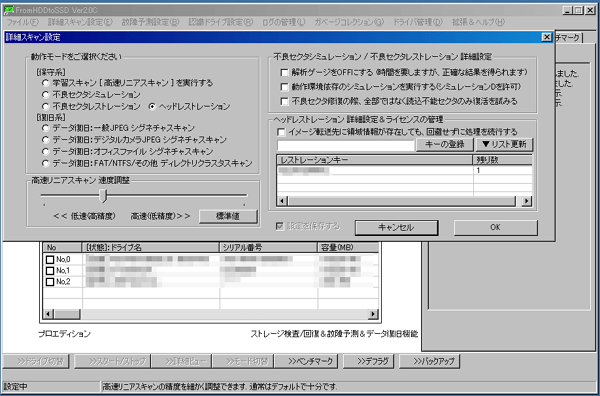This screenshot has width=600, height=396.
Task: Choose データ復旧:オフィスファイル シグネチャスキャン
Action: pyautogui.click(x=46, y=152)
